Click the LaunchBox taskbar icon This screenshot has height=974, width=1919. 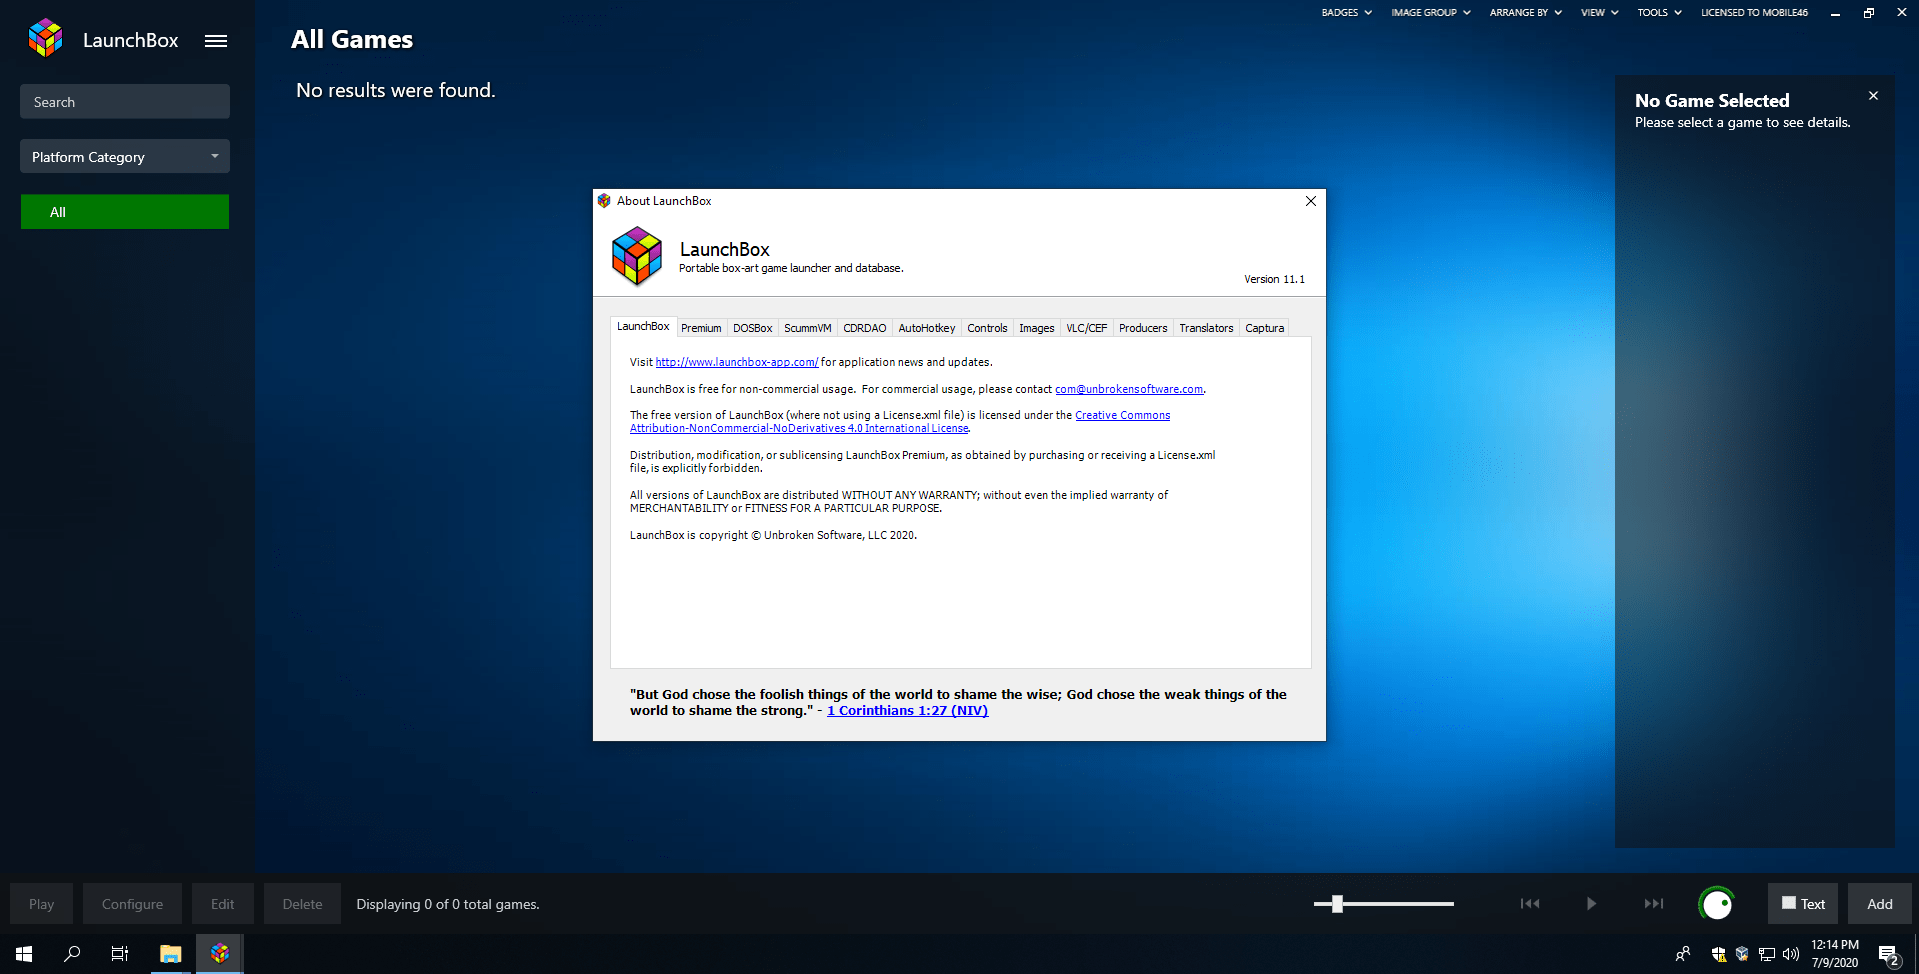click(220, 954)
